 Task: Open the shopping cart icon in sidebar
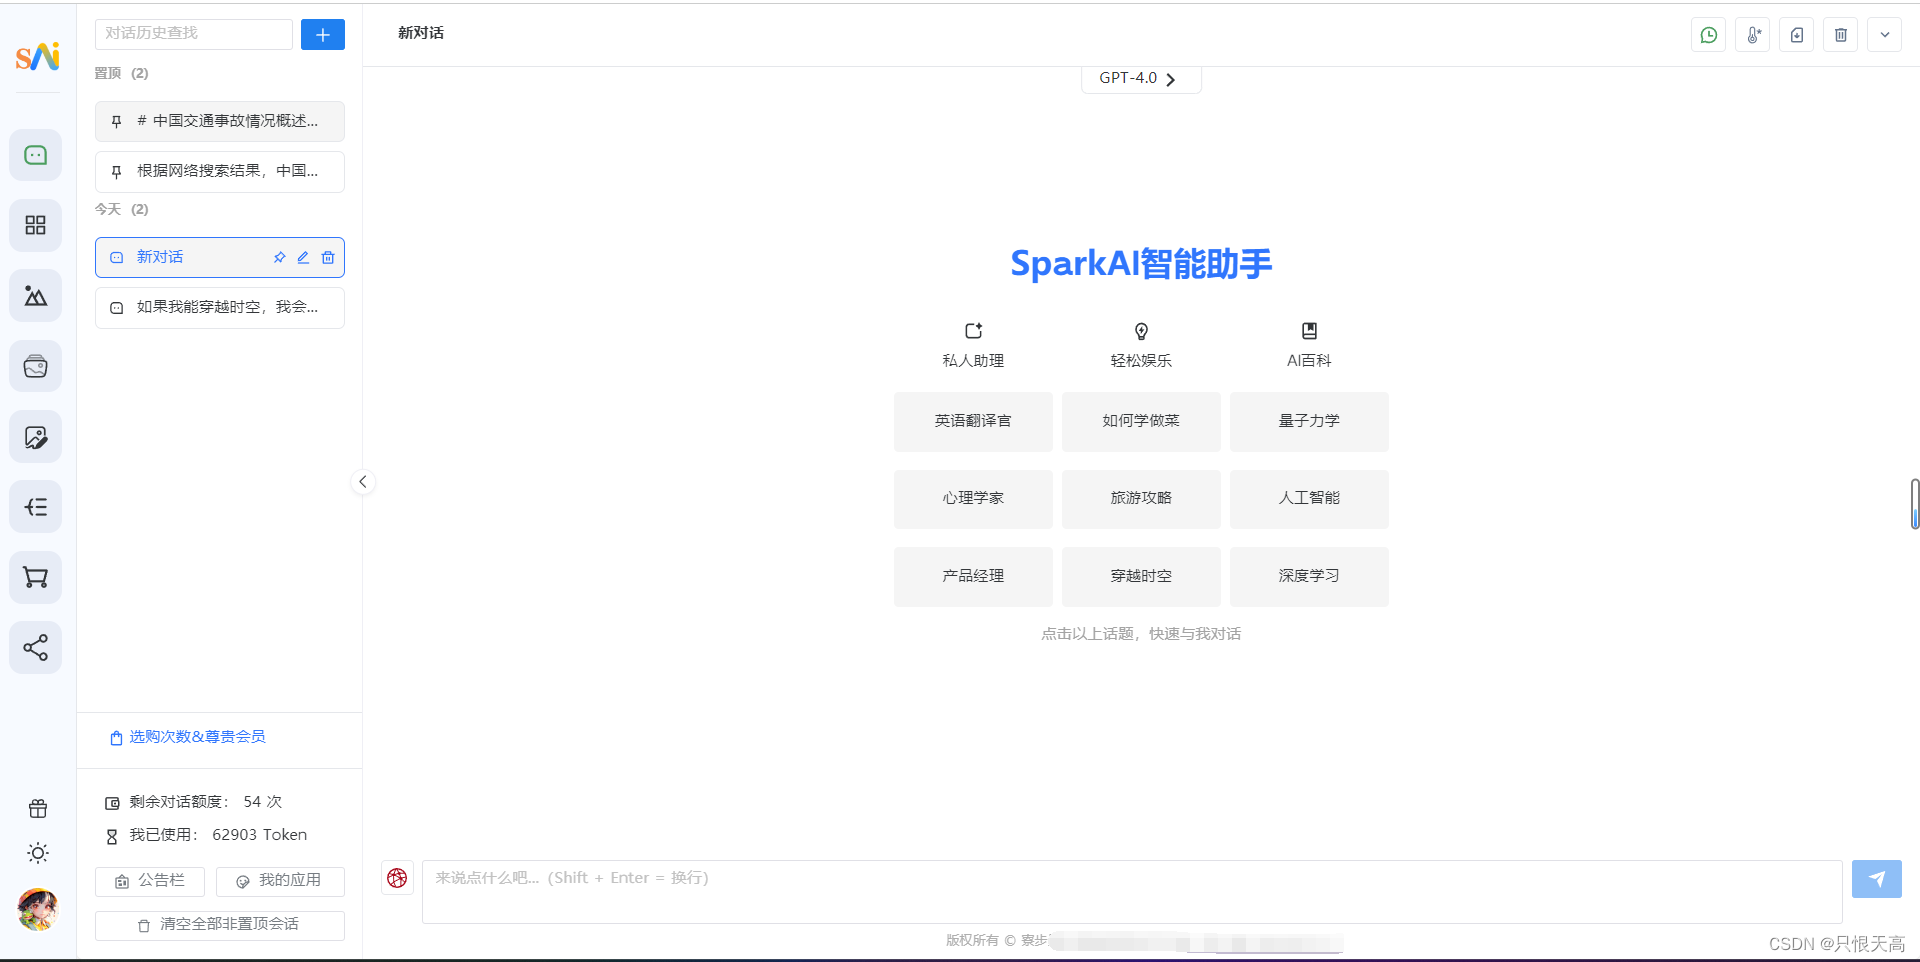[x=36, y=577]
